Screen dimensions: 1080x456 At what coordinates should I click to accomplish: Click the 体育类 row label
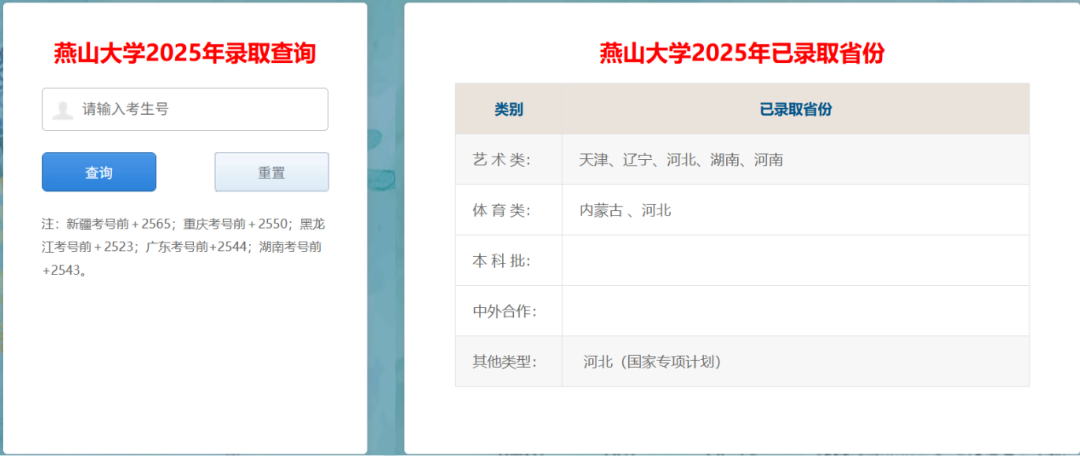pos(501,210)
